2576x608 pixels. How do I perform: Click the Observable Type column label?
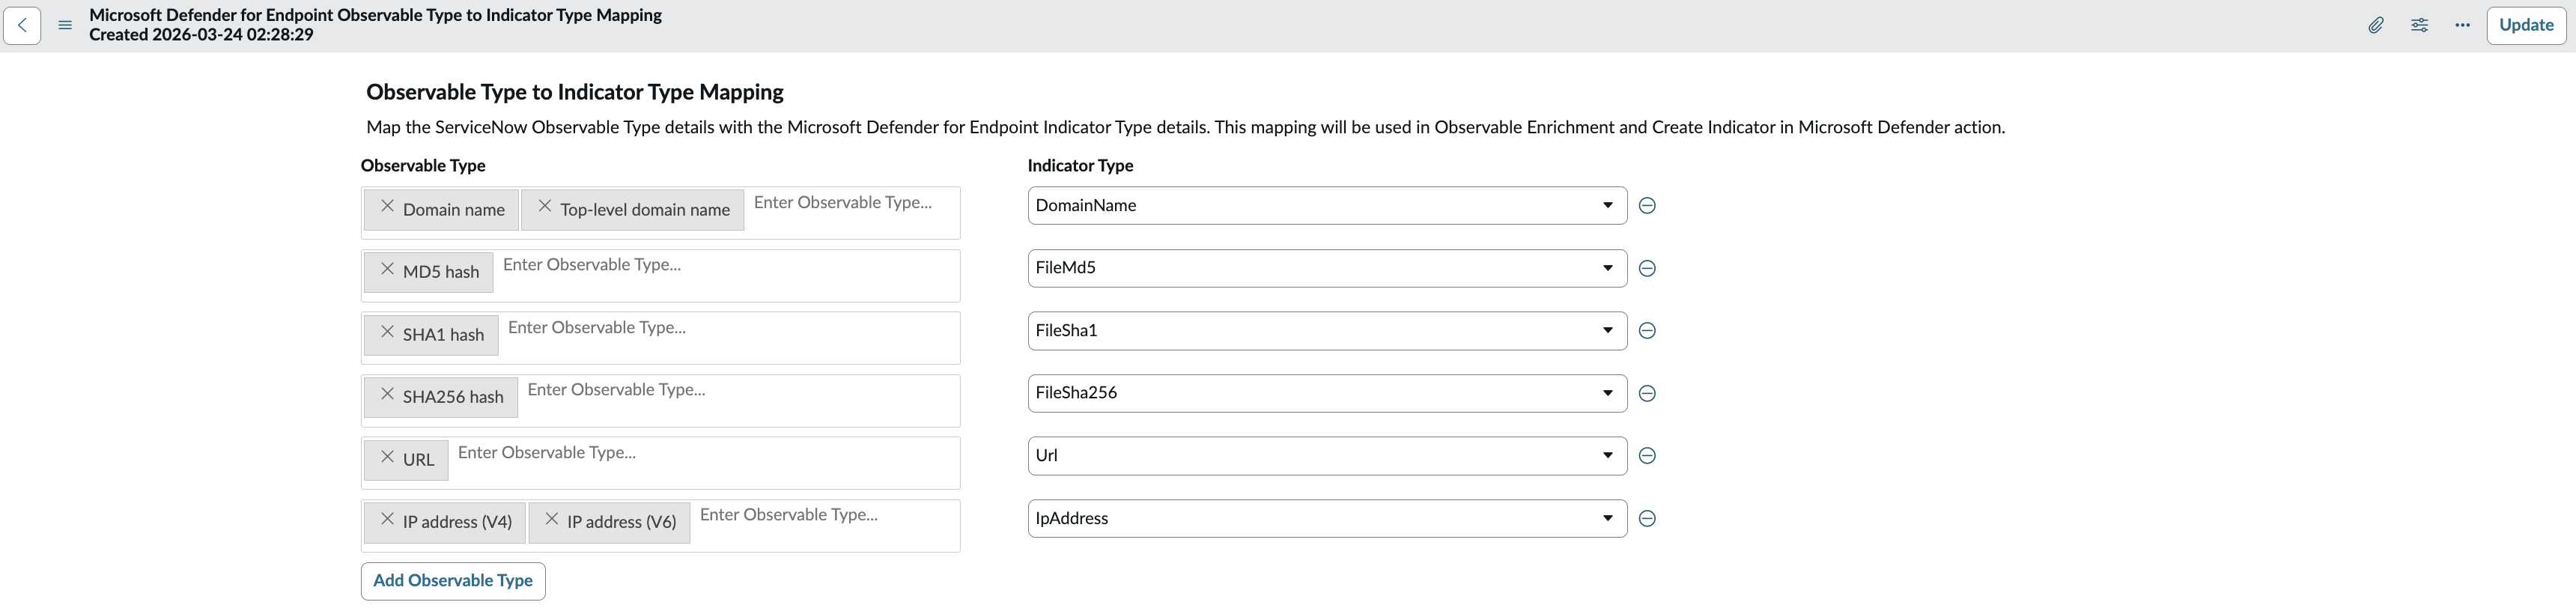(x=423, y=166)
